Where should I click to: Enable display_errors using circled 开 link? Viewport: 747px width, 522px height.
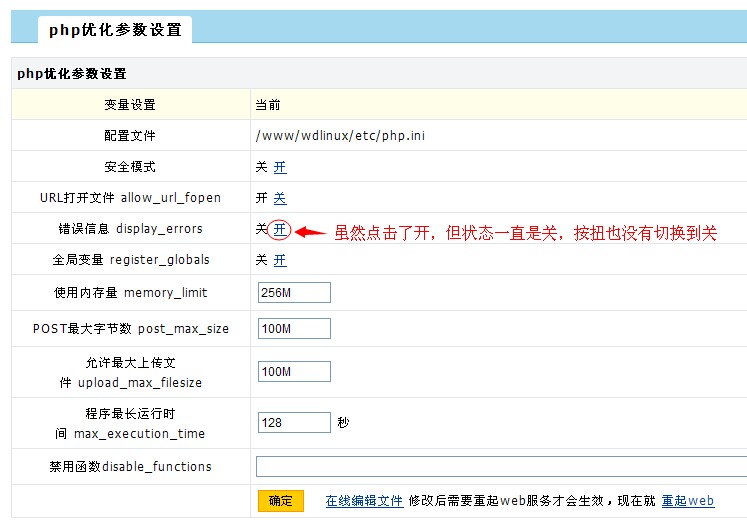click(x=280, y=230)
